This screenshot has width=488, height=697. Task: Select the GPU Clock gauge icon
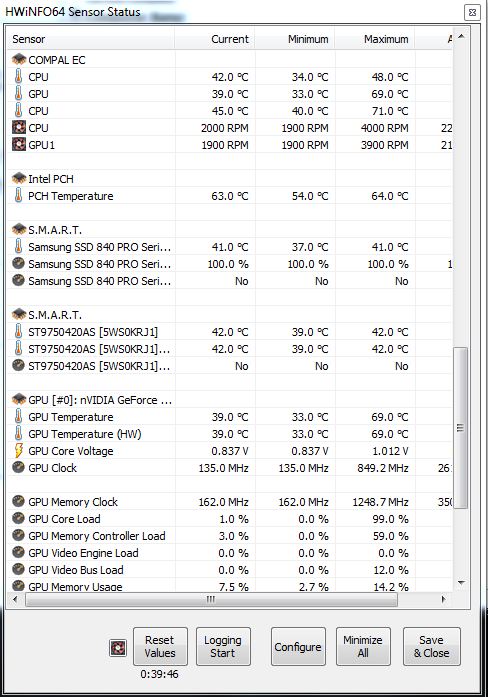click(18, 467)
